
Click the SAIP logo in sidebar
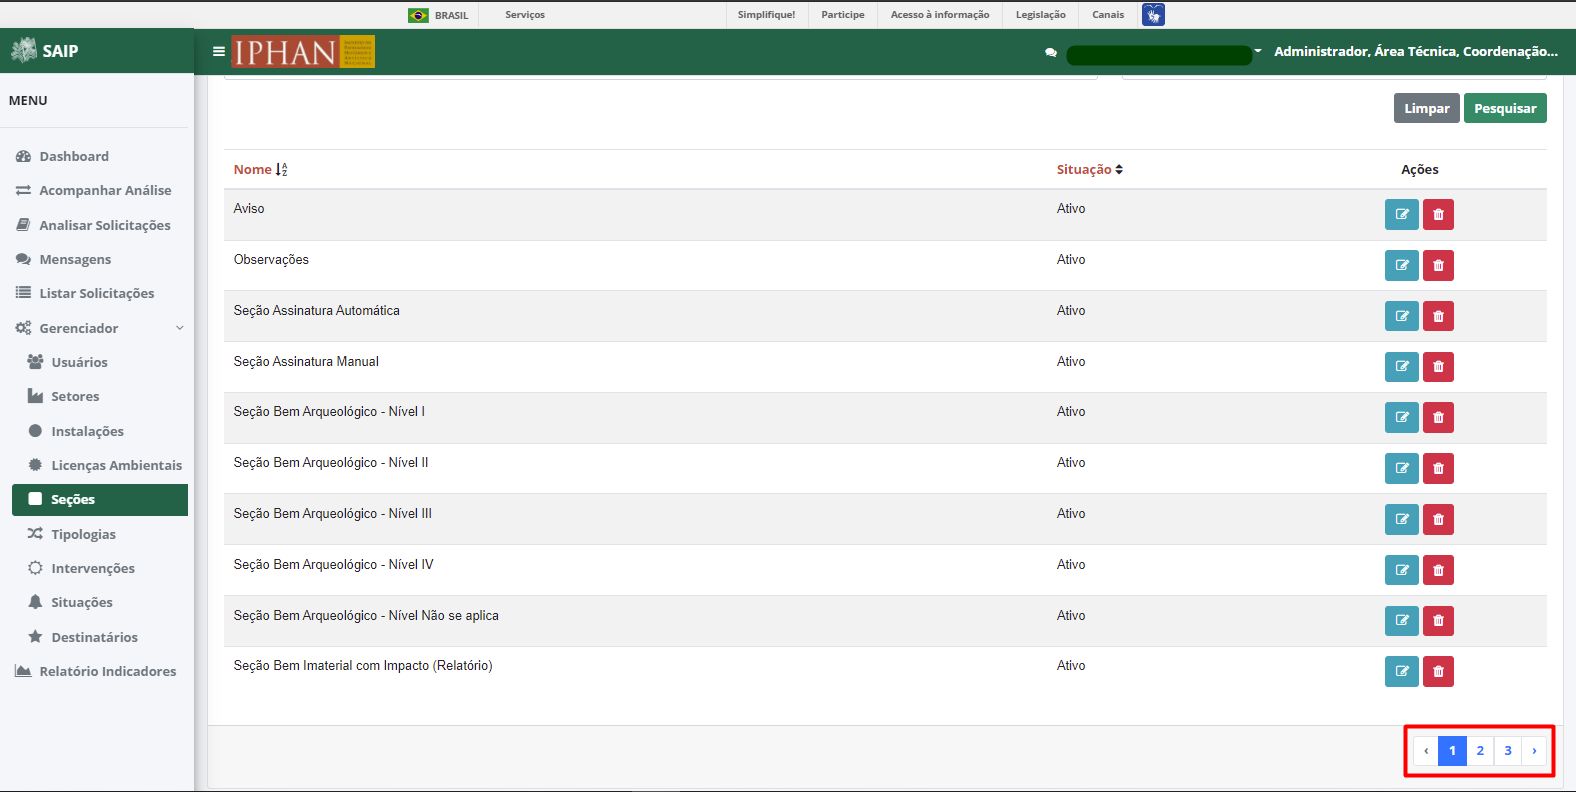44,50
